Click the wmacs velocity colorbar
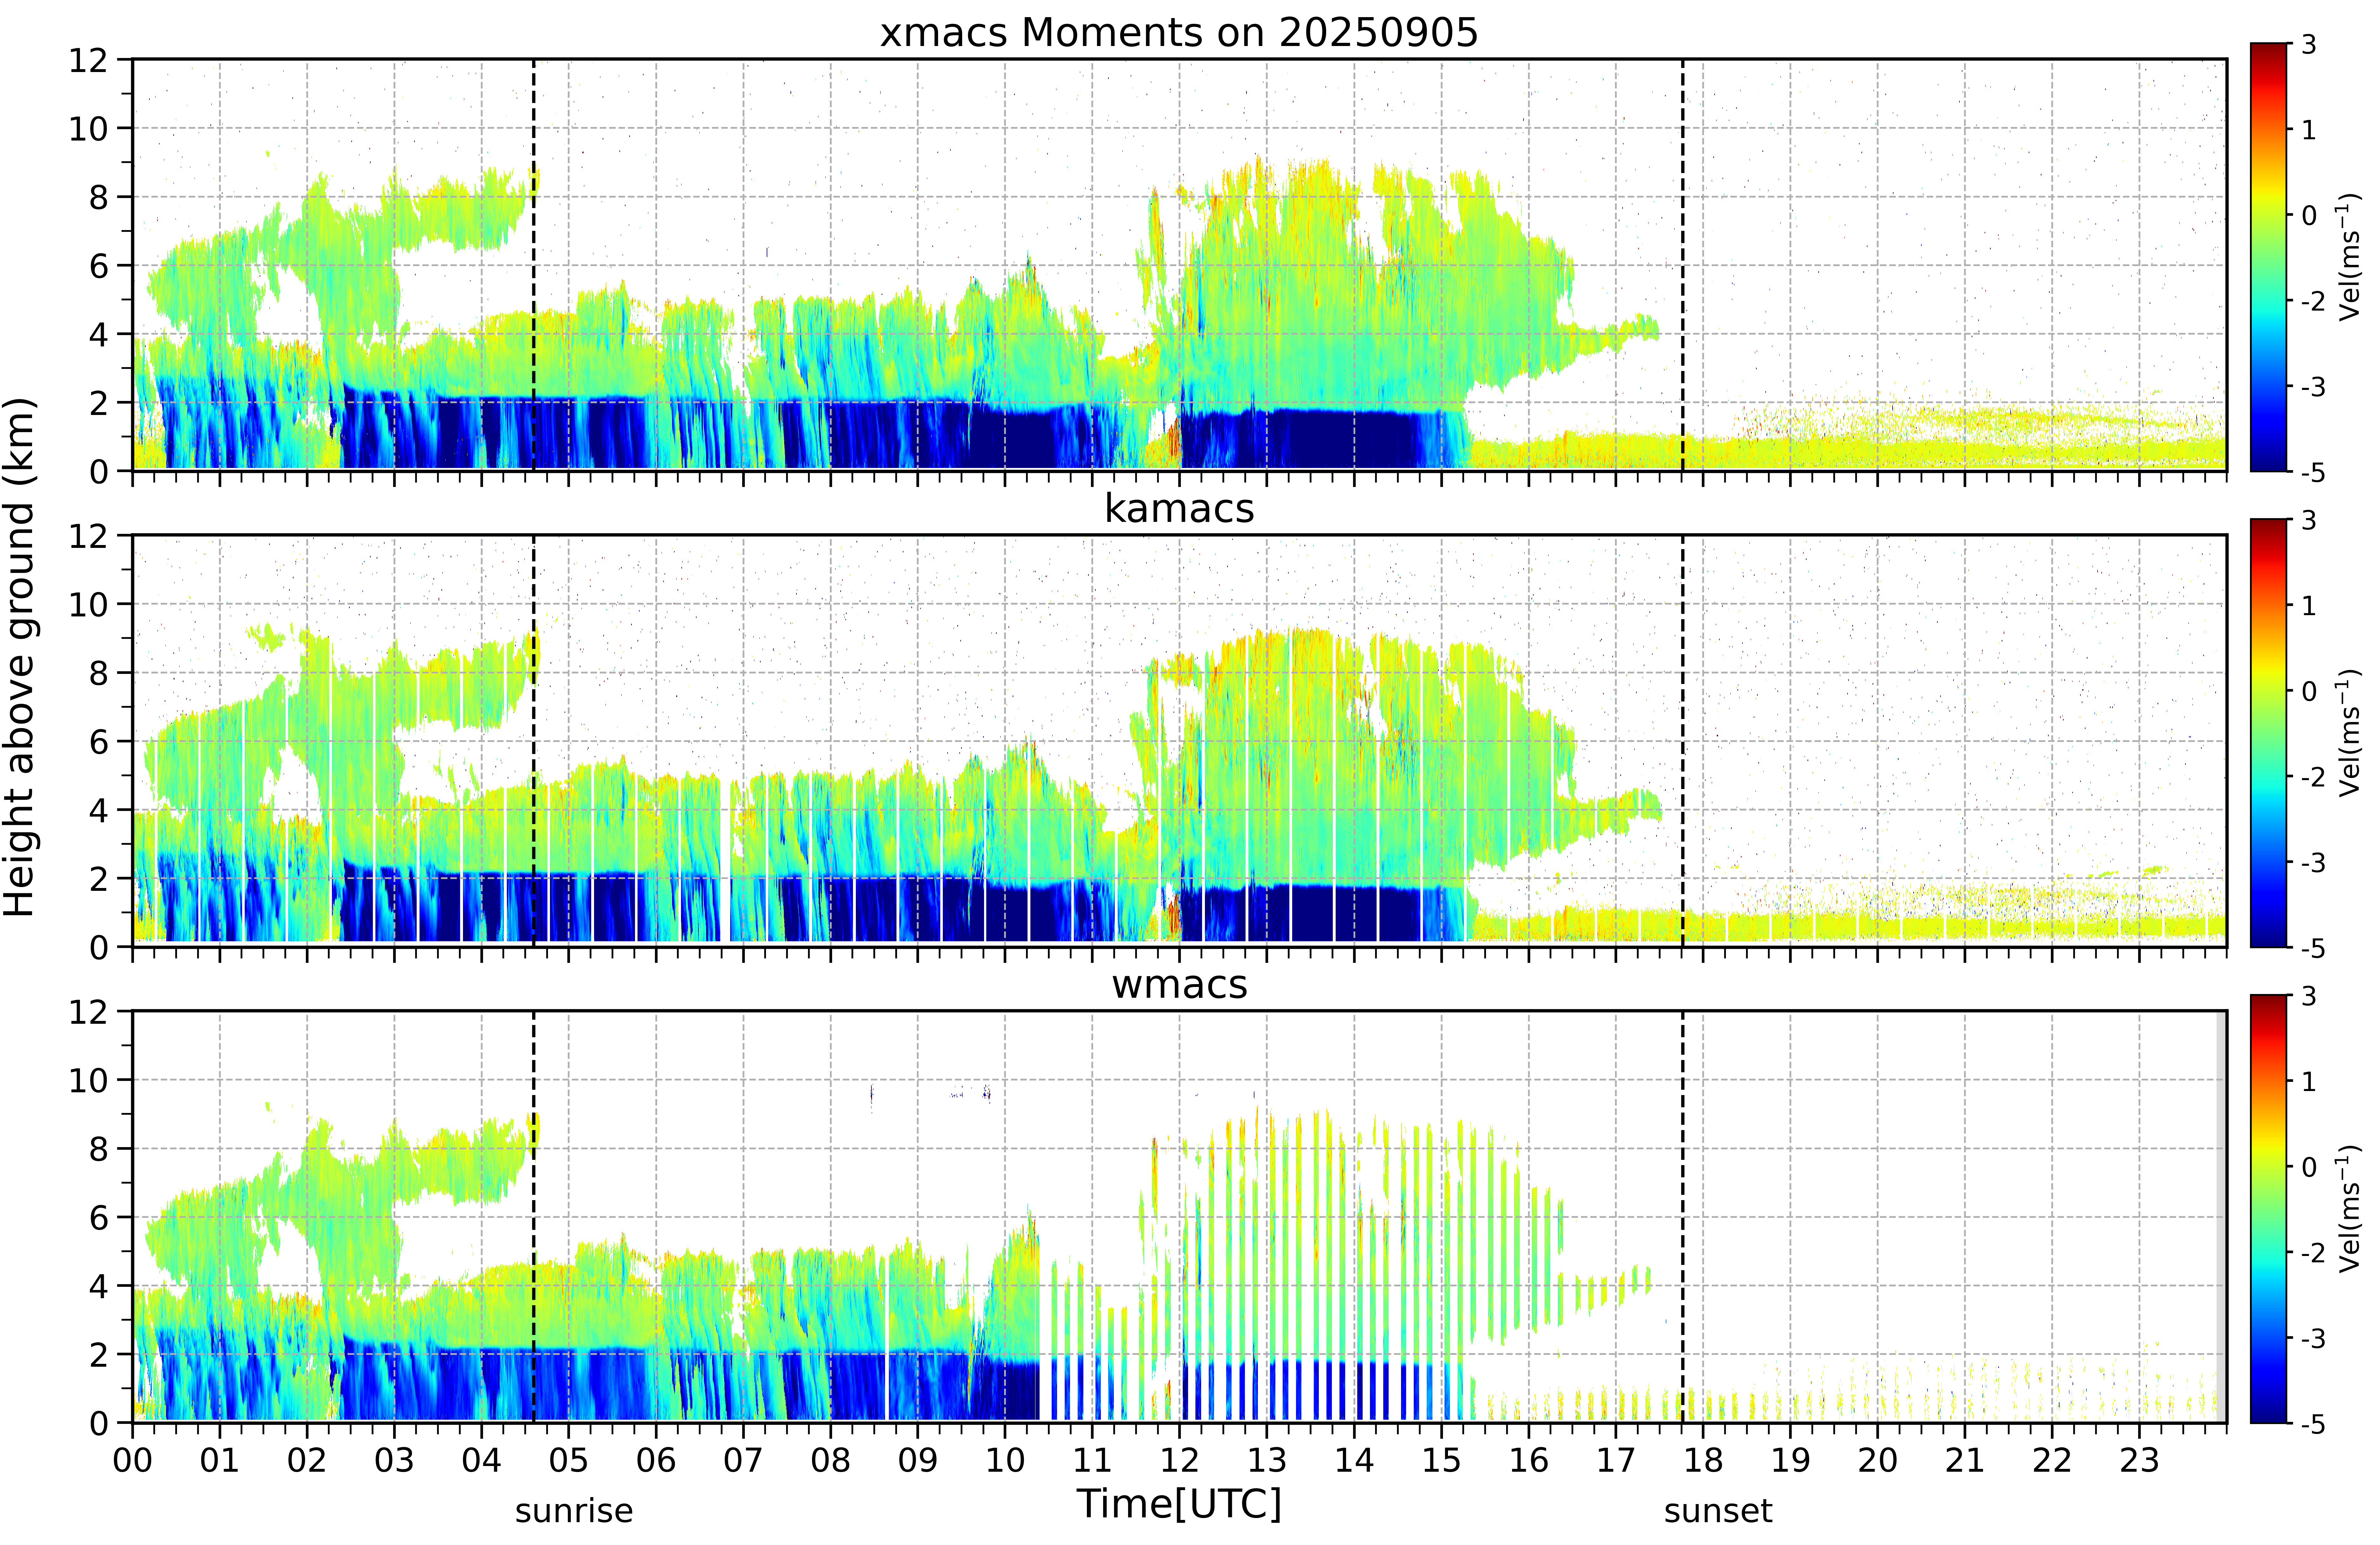This screenshot has height=1545, width=2380. pyautogui.click(x=2269, y=1209)
